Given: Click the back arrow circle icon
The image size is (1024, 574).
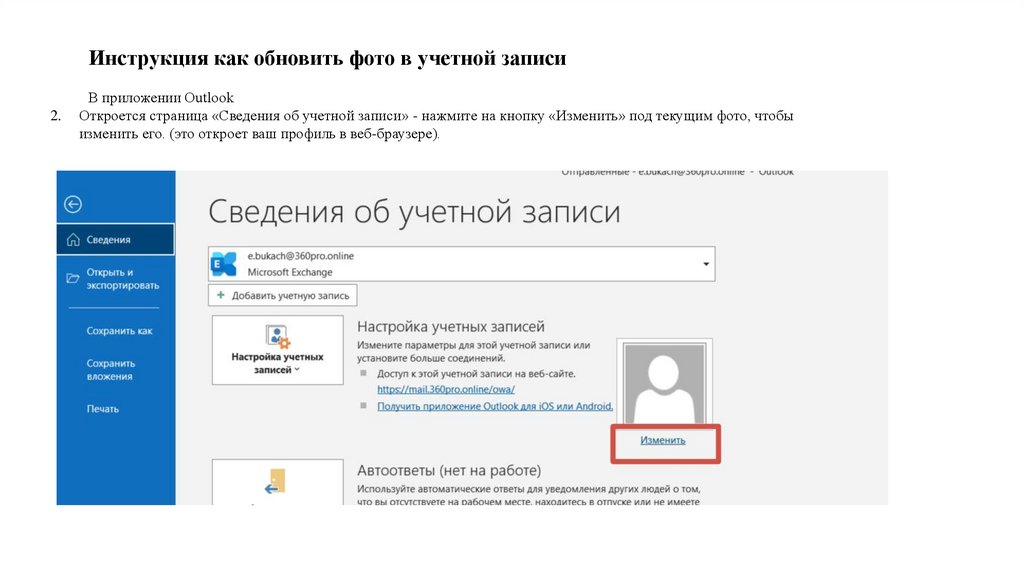Looking at the screenshot, I should coord(73,204).
